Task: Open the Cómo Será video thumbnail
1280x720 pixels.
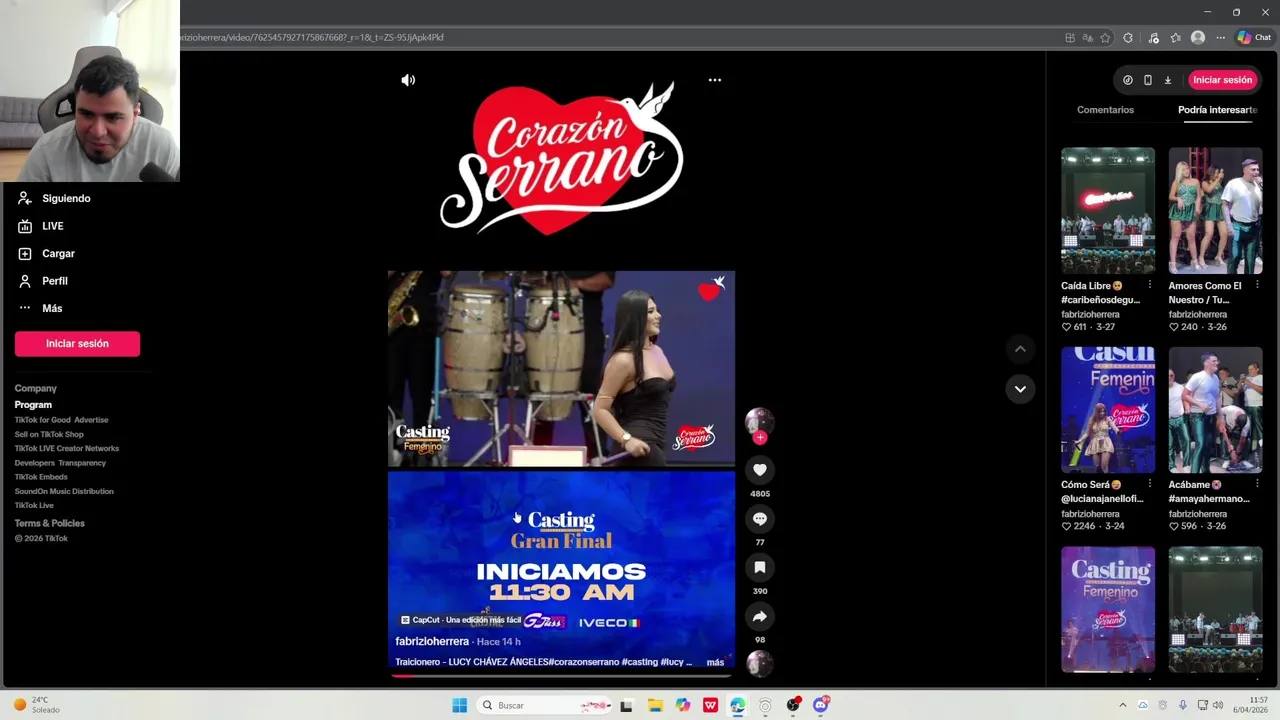Action: point(1108,410)
